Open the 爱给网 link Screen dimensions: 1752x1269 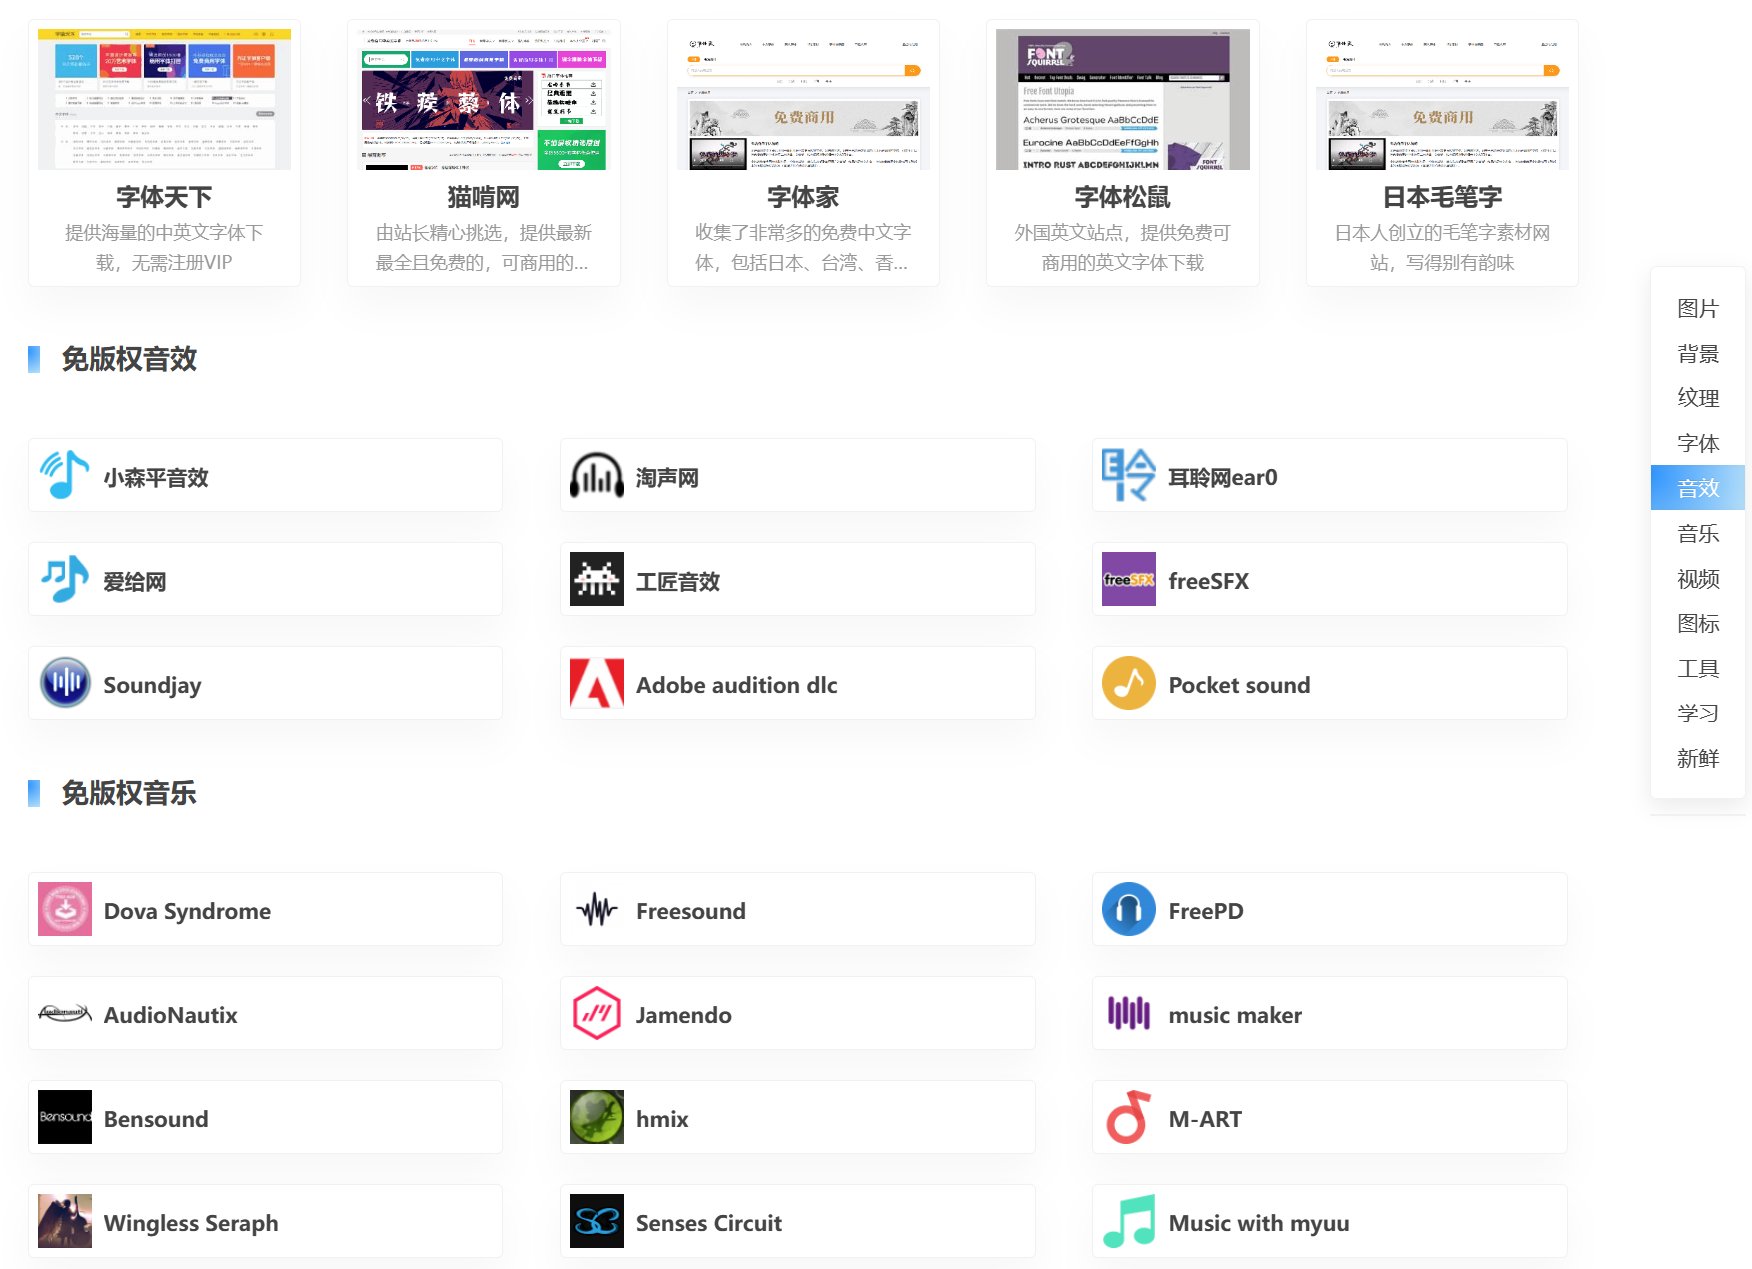tap(135, 582)
